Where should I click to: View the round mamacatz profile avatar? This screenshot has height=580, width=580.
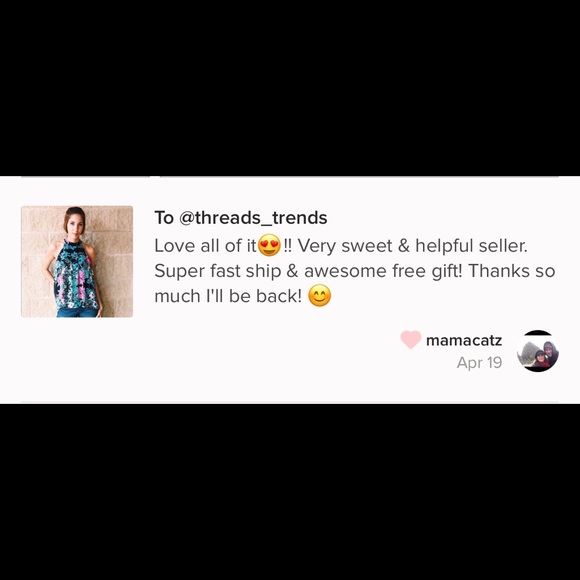pos(538,351)
